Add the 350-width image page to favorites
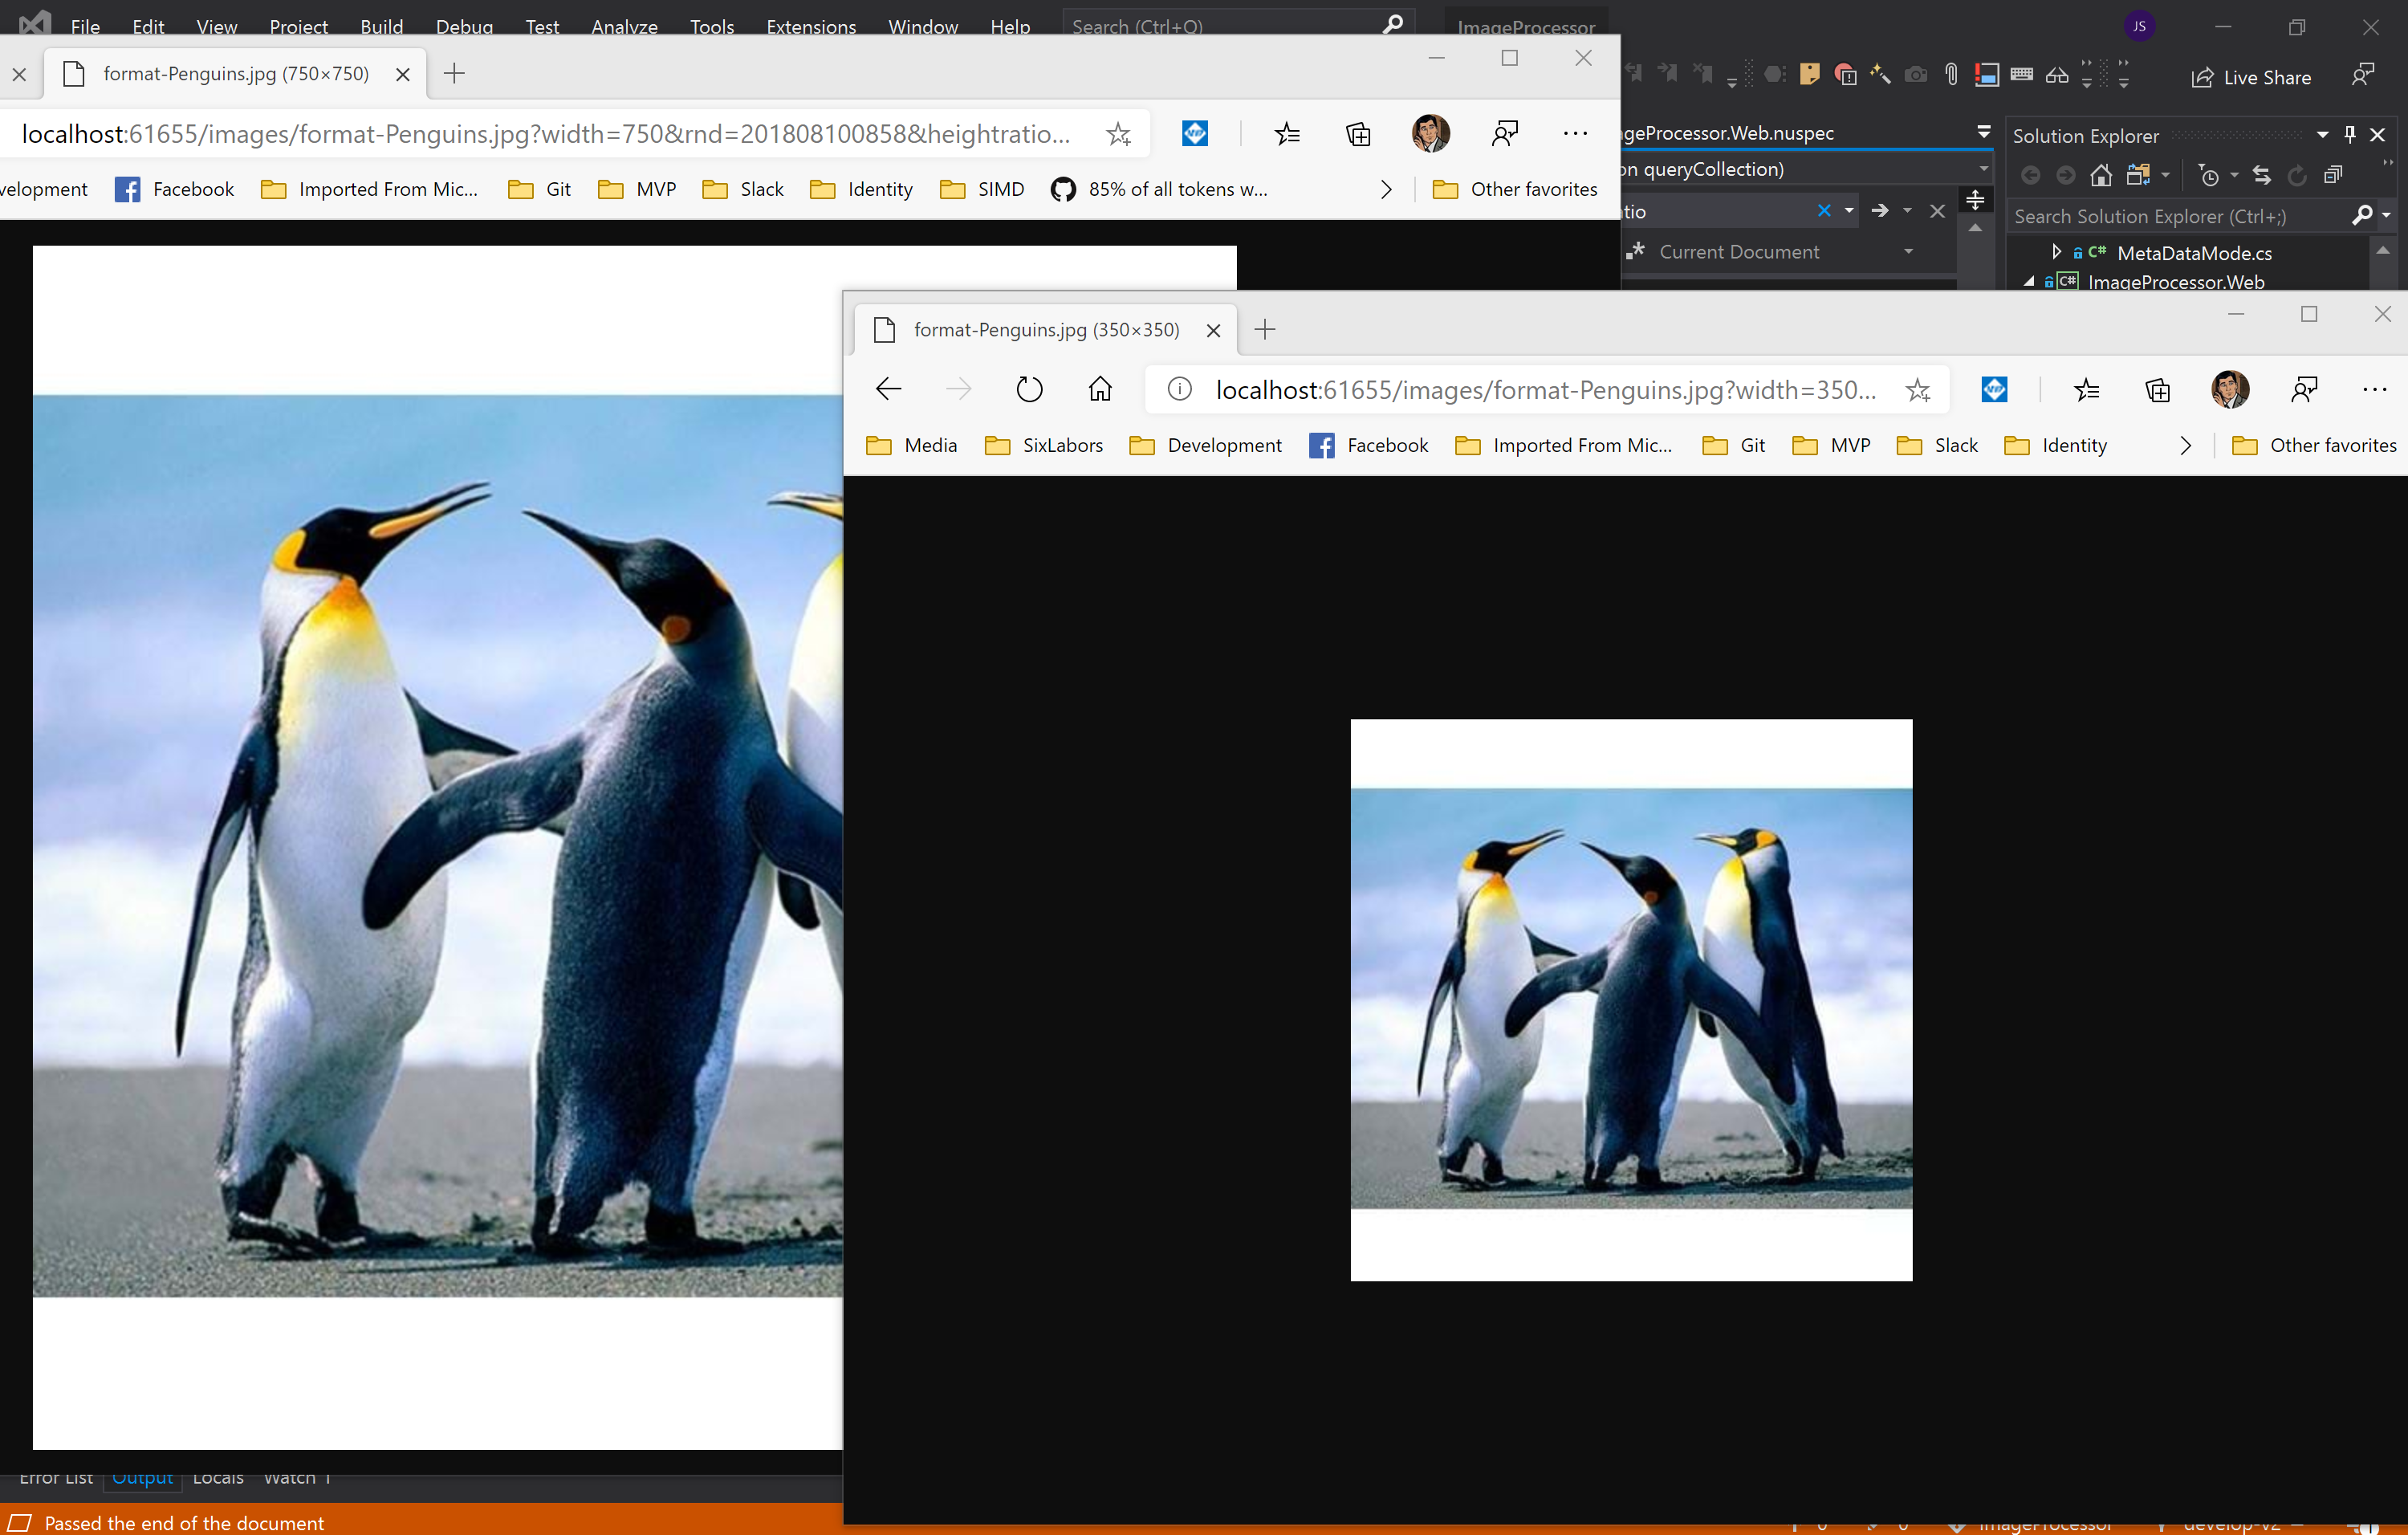The height and width of the screenshot is (1535, 2408). tap(1917, 390)
